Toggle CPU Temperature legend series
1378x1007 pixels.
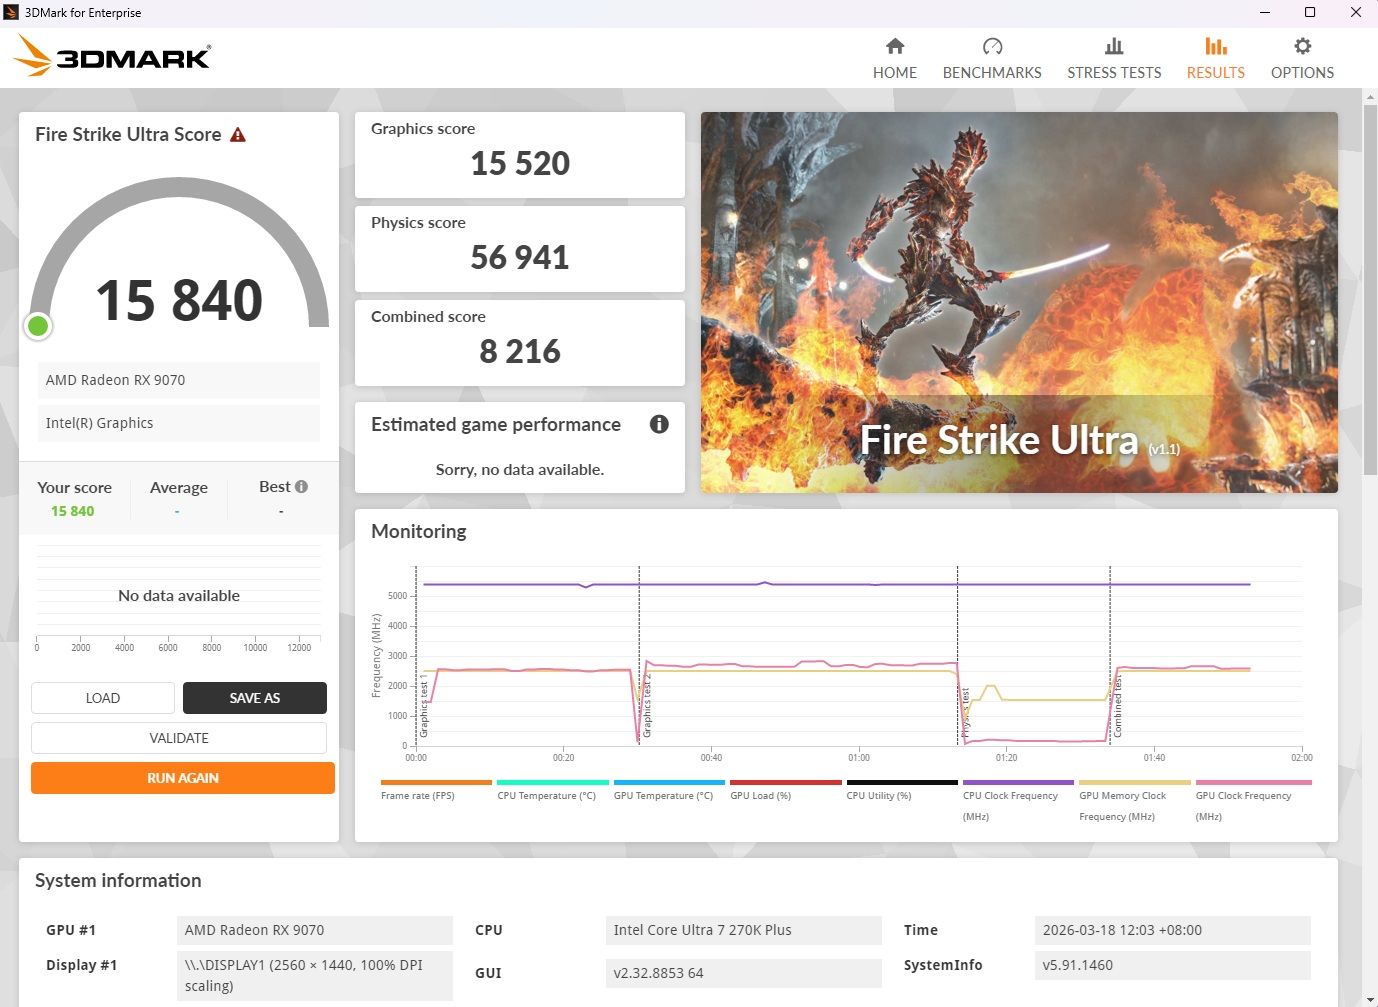tap(546, 796)
